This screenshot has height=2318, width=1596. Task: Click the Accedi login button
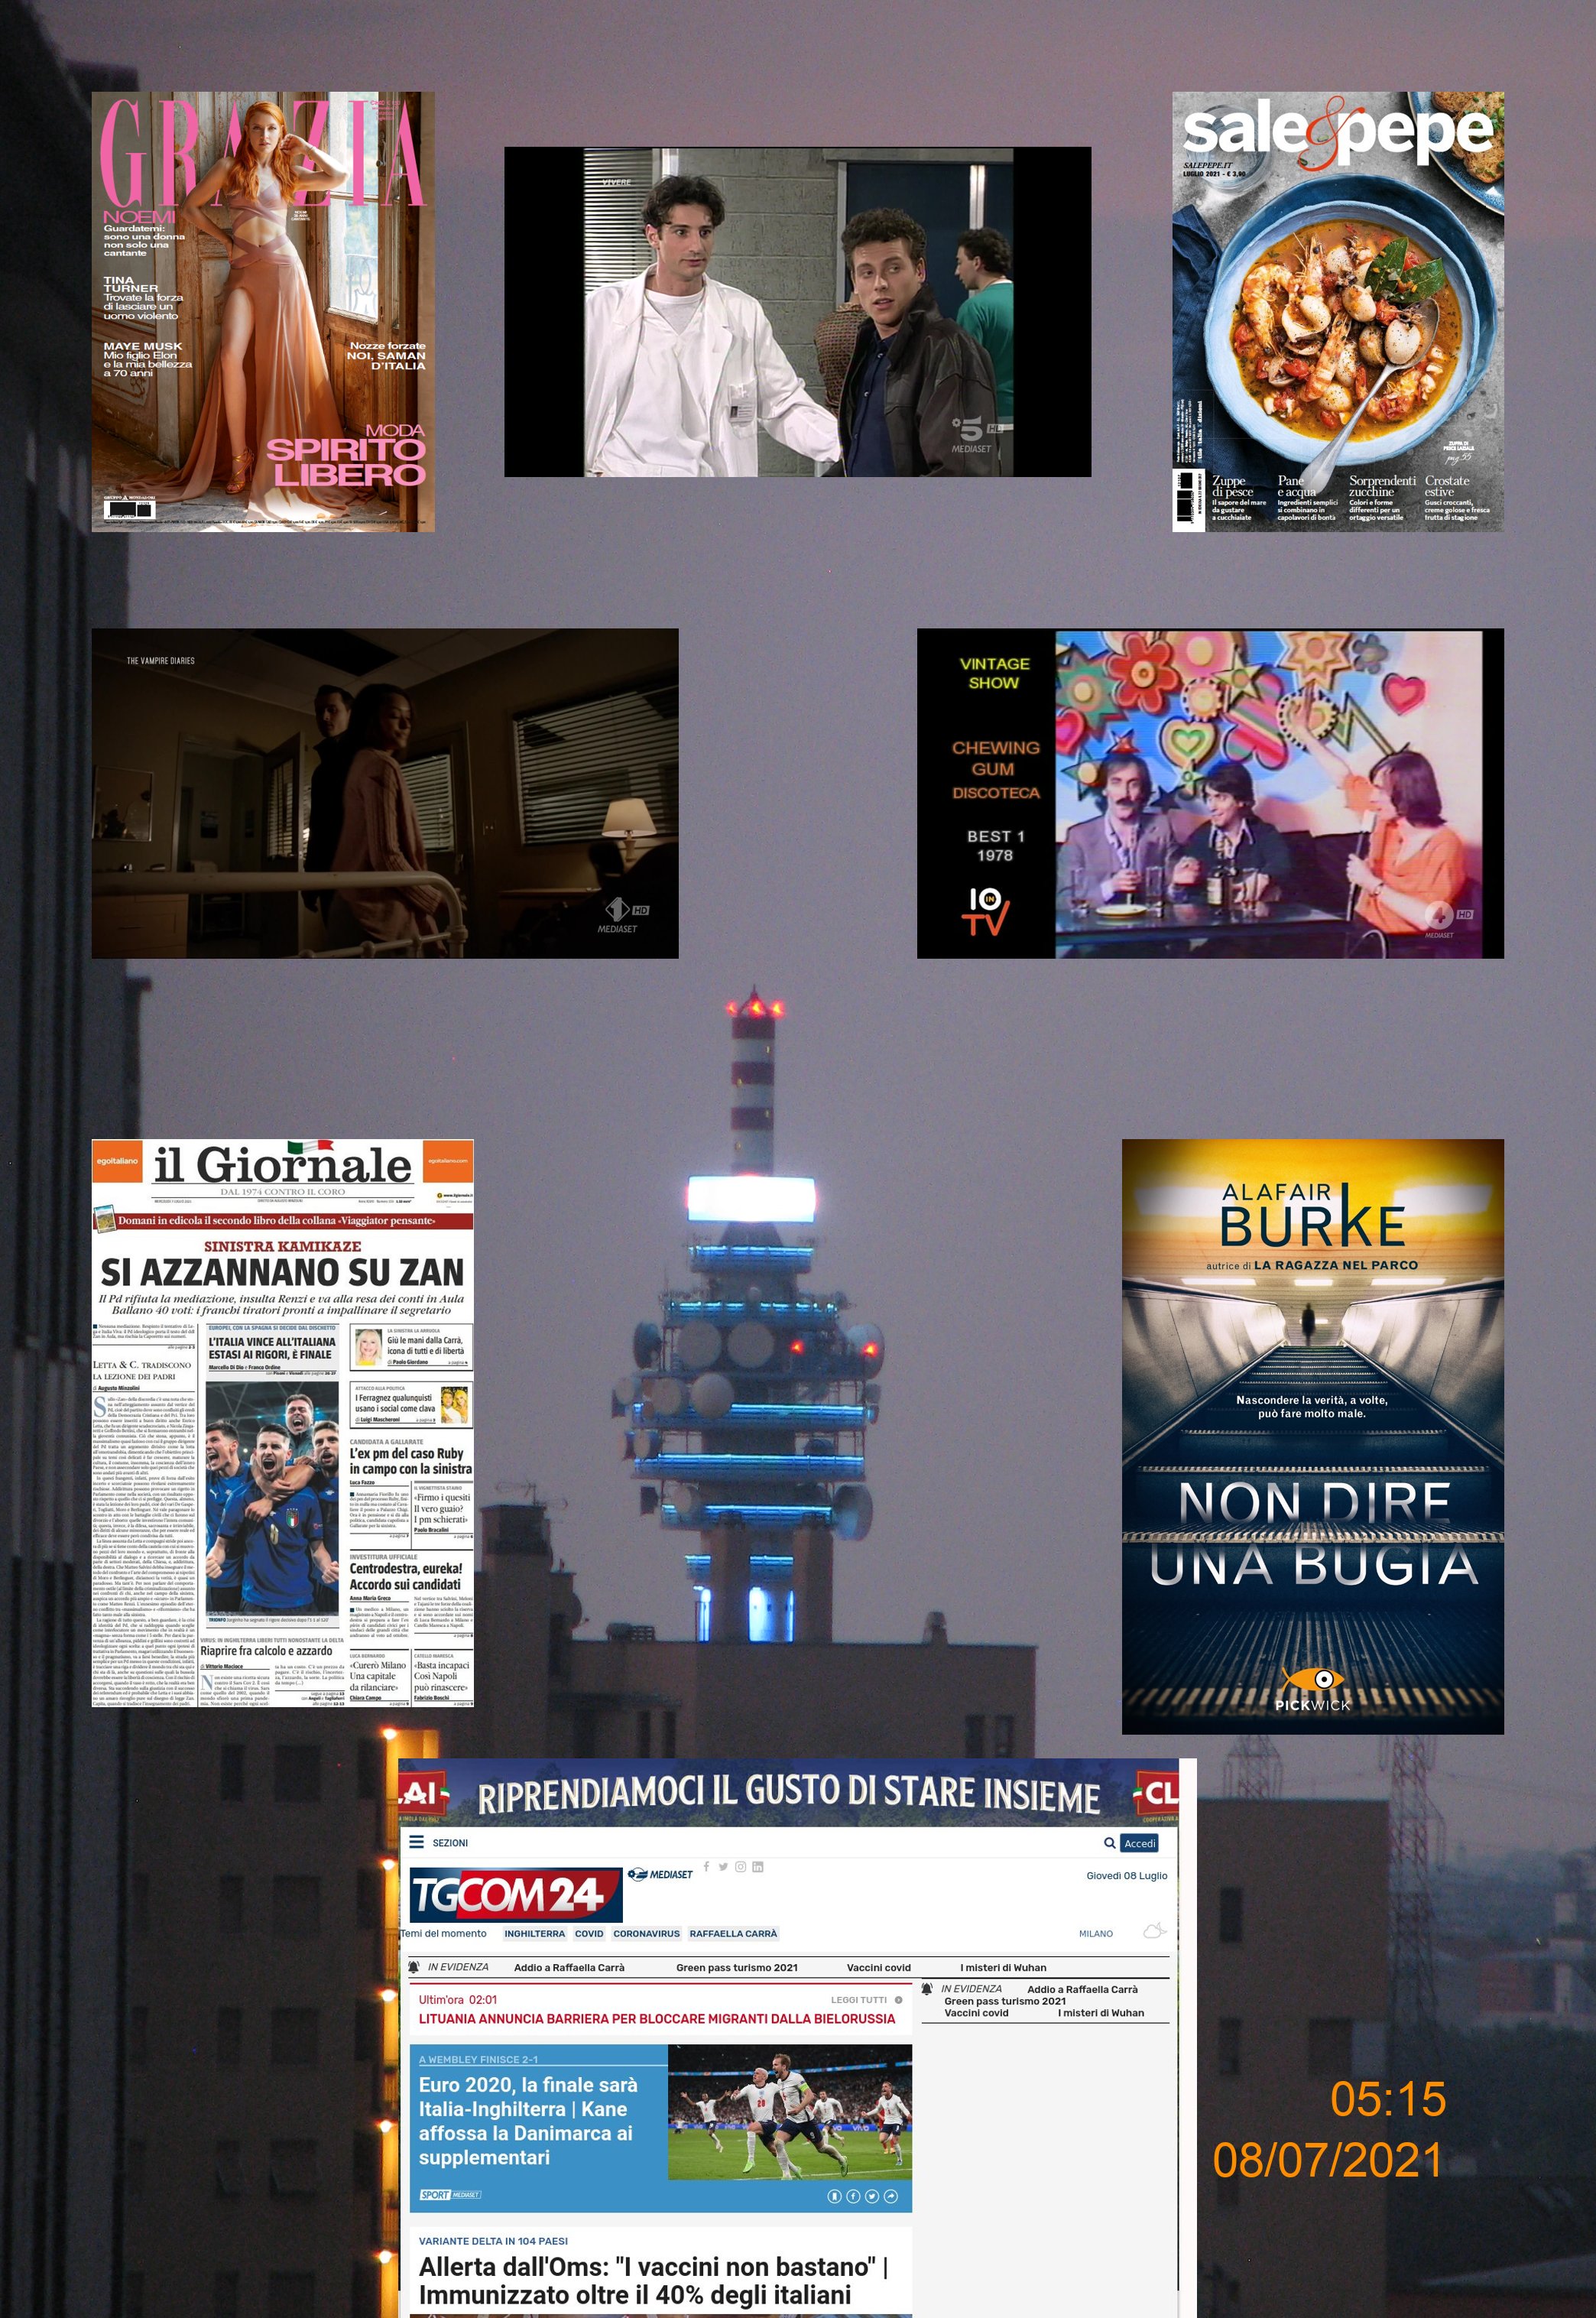pos(1139,1843)
